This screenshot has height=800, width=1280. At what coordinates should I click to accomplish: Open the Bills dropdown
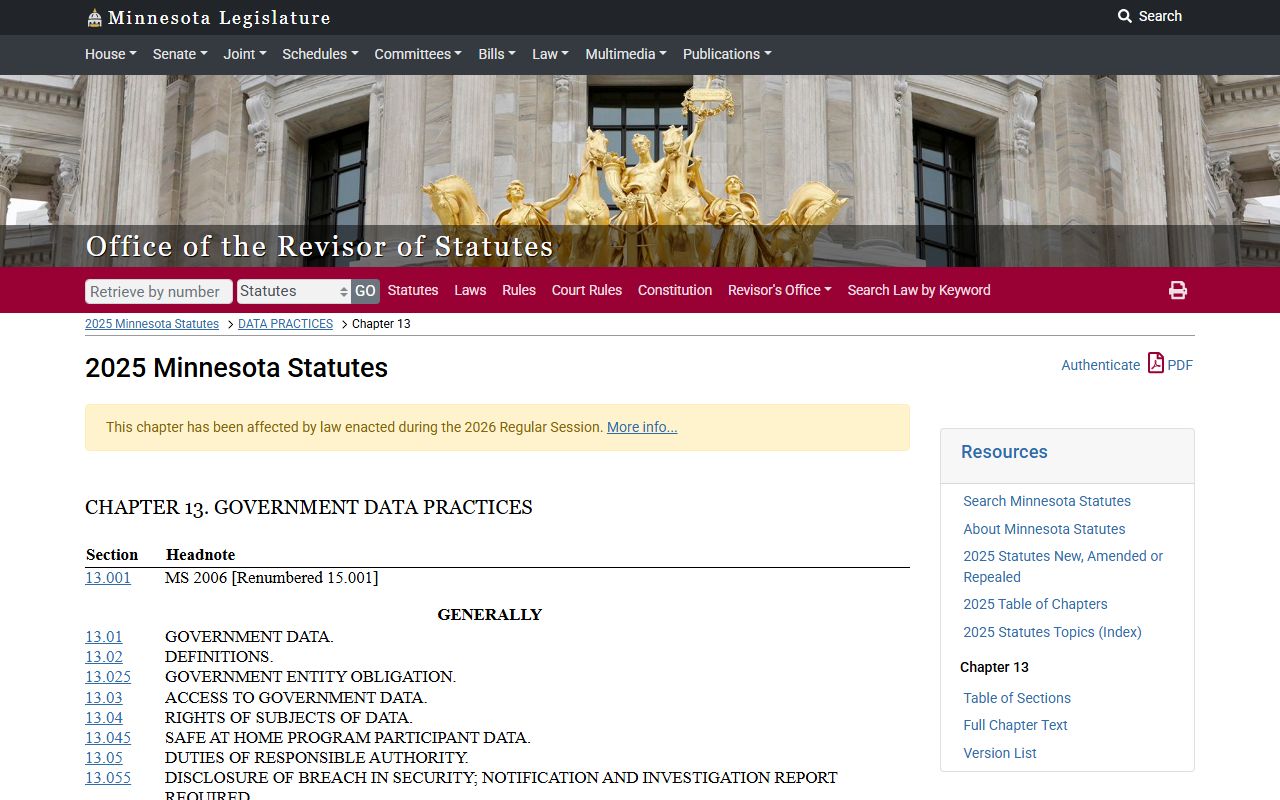click(497, 54)
